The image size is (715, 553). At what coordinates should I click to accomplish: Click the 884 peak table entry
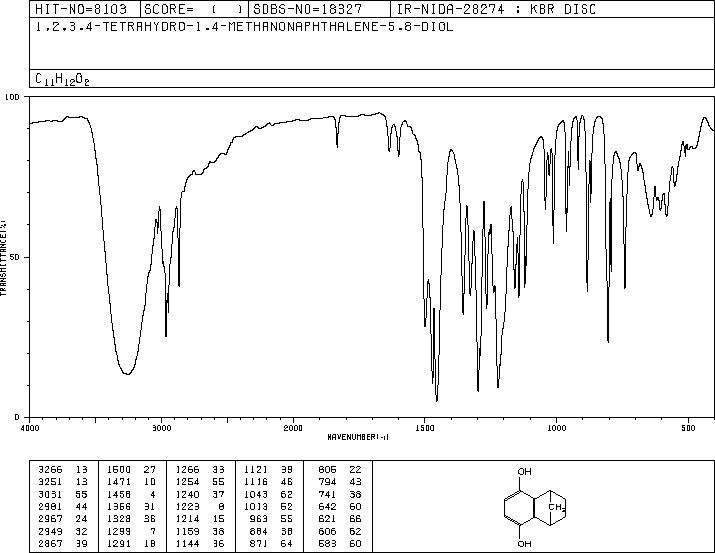point(272,531)
